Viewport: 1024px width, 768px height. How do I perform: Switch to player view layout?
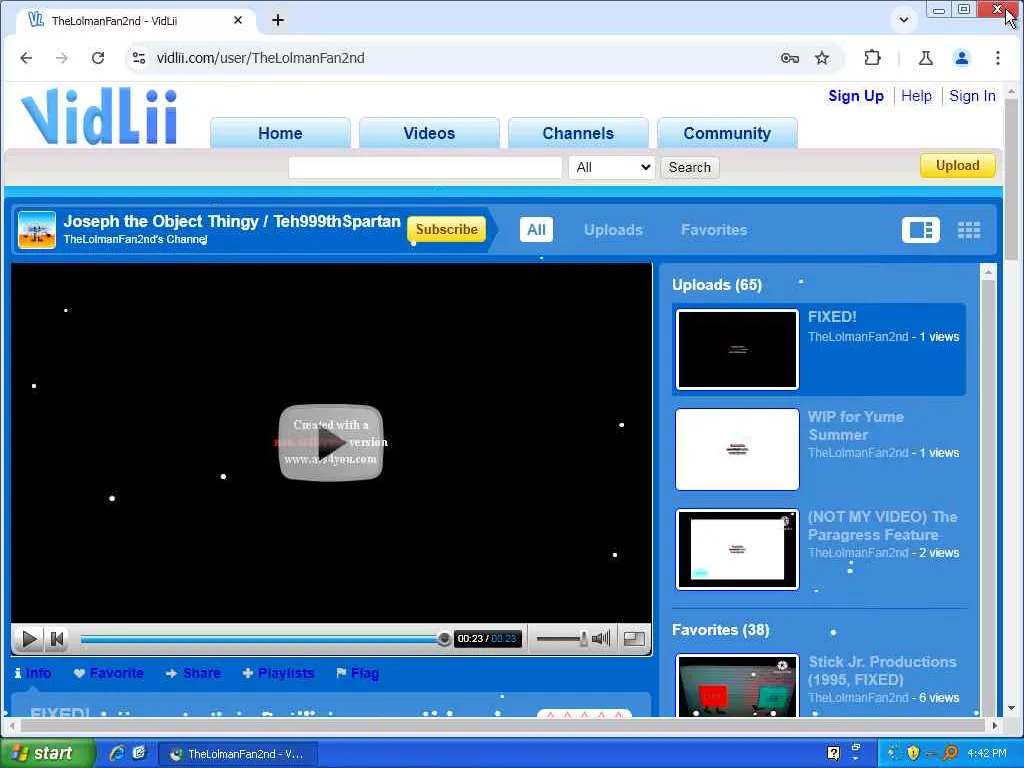coord(921,230)
